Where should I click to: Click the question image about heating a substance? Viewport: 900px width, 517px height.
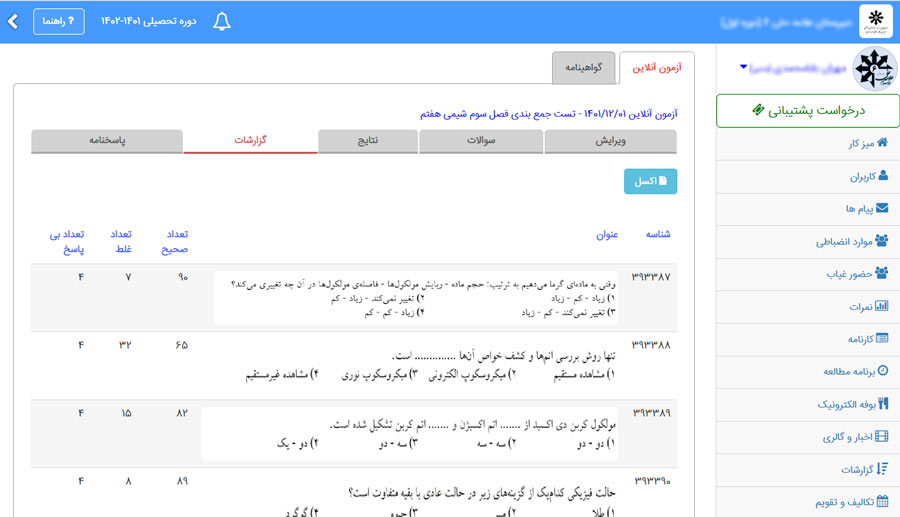pyautogui.click(x=416, y=298)
